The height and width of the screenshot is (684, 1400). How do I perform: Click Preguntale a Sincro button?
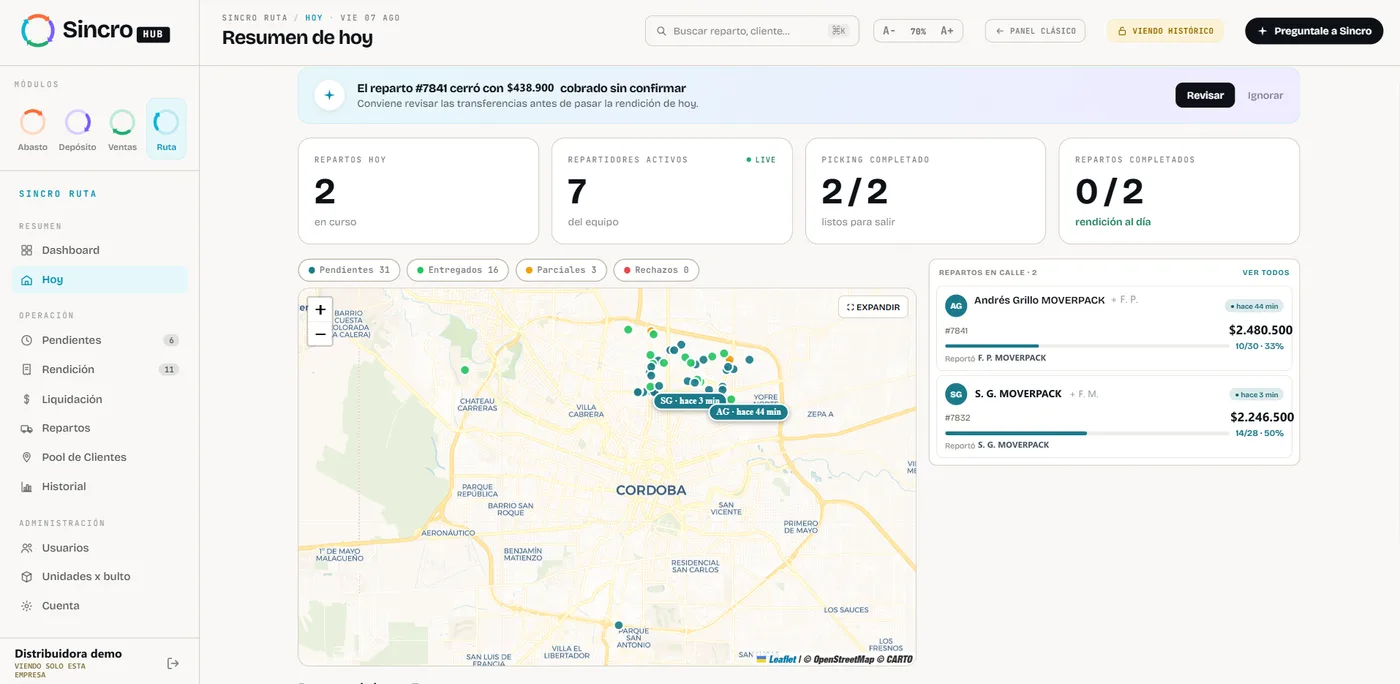(x=1314, y=31)
